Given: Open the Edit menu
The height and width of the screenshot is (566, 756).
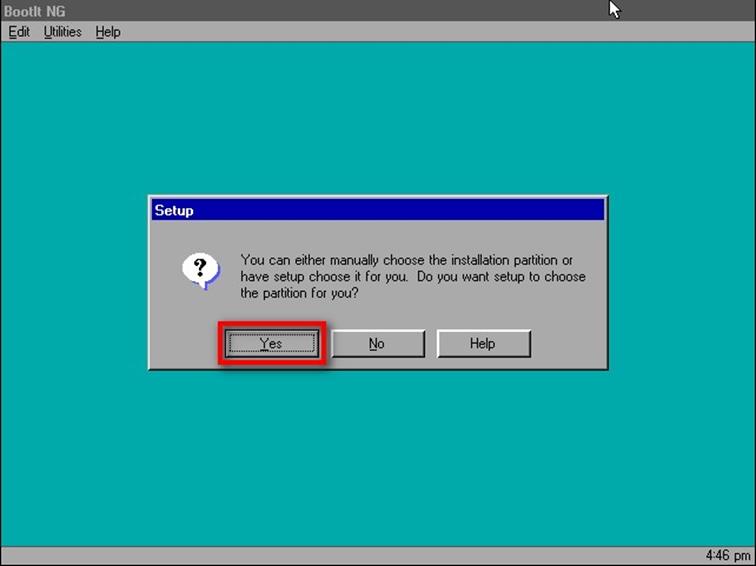Looking at the screenshot, I should click(x=19, y=32).
